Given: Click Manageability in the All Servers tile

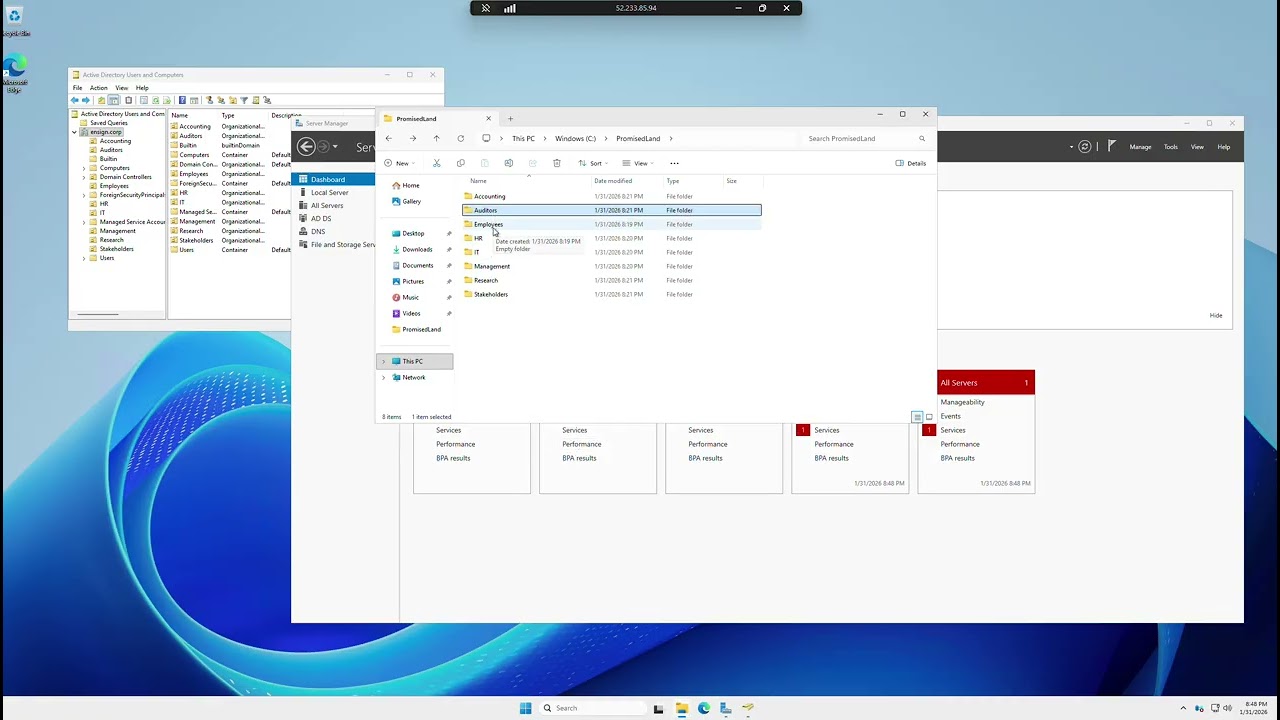Looking at the screenshot, I should pyautogui.click(x=962, y=402).
